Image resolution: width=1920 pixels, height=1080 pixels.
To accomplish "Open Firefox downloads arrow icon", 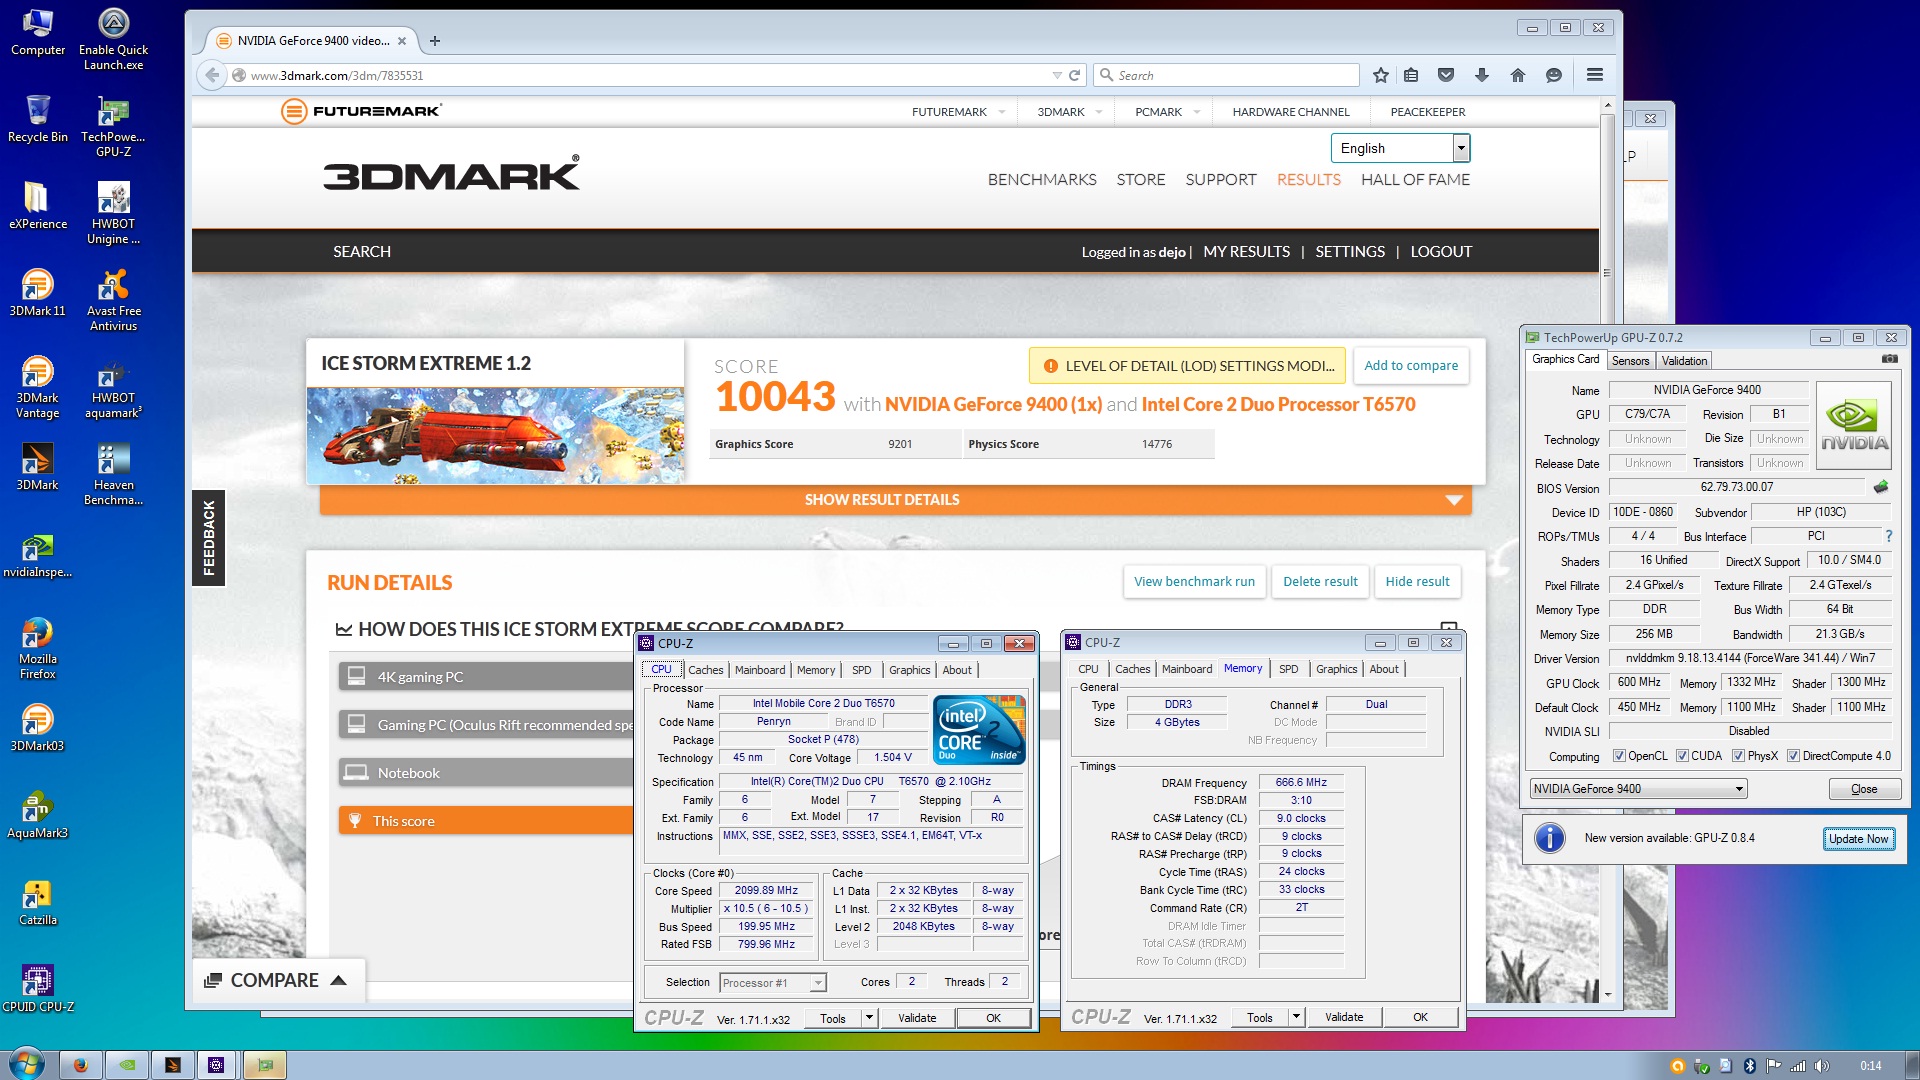I will pos(1482,75).
